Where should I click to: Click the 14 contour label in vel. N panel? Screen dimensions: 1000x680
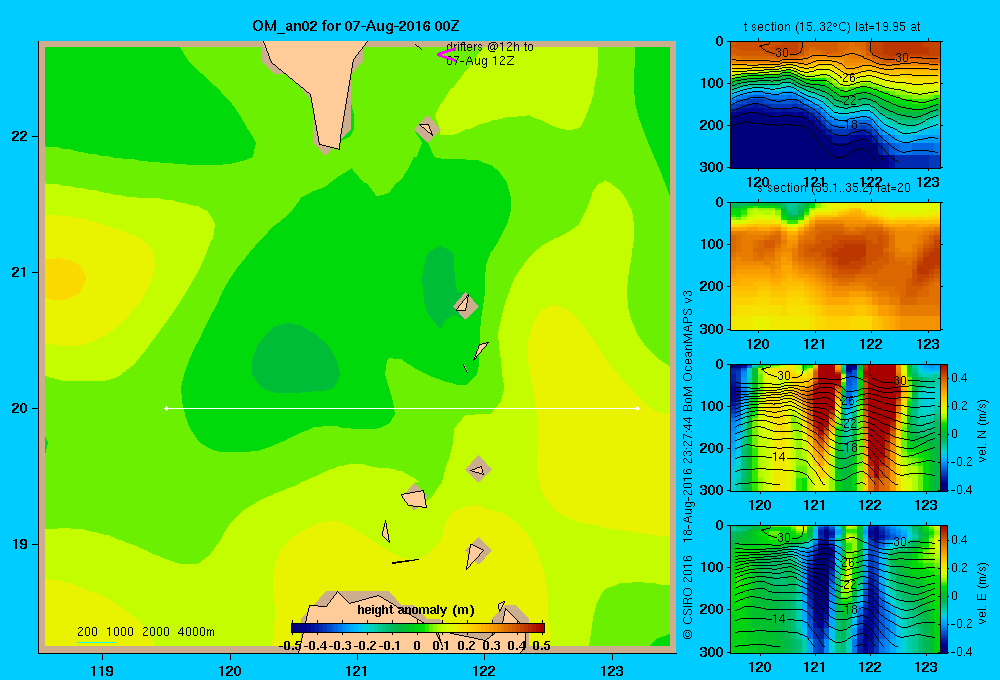[778, 457]
